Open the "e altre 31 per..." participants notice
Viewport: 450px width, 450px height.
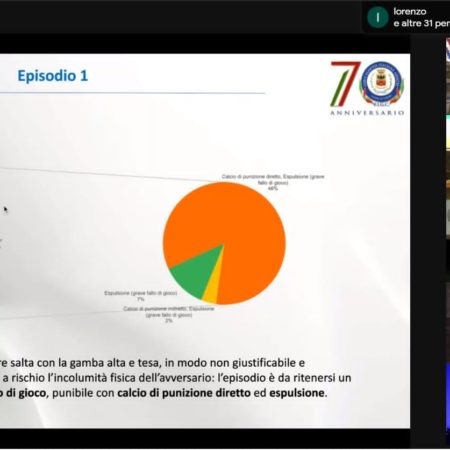(422, 24)
